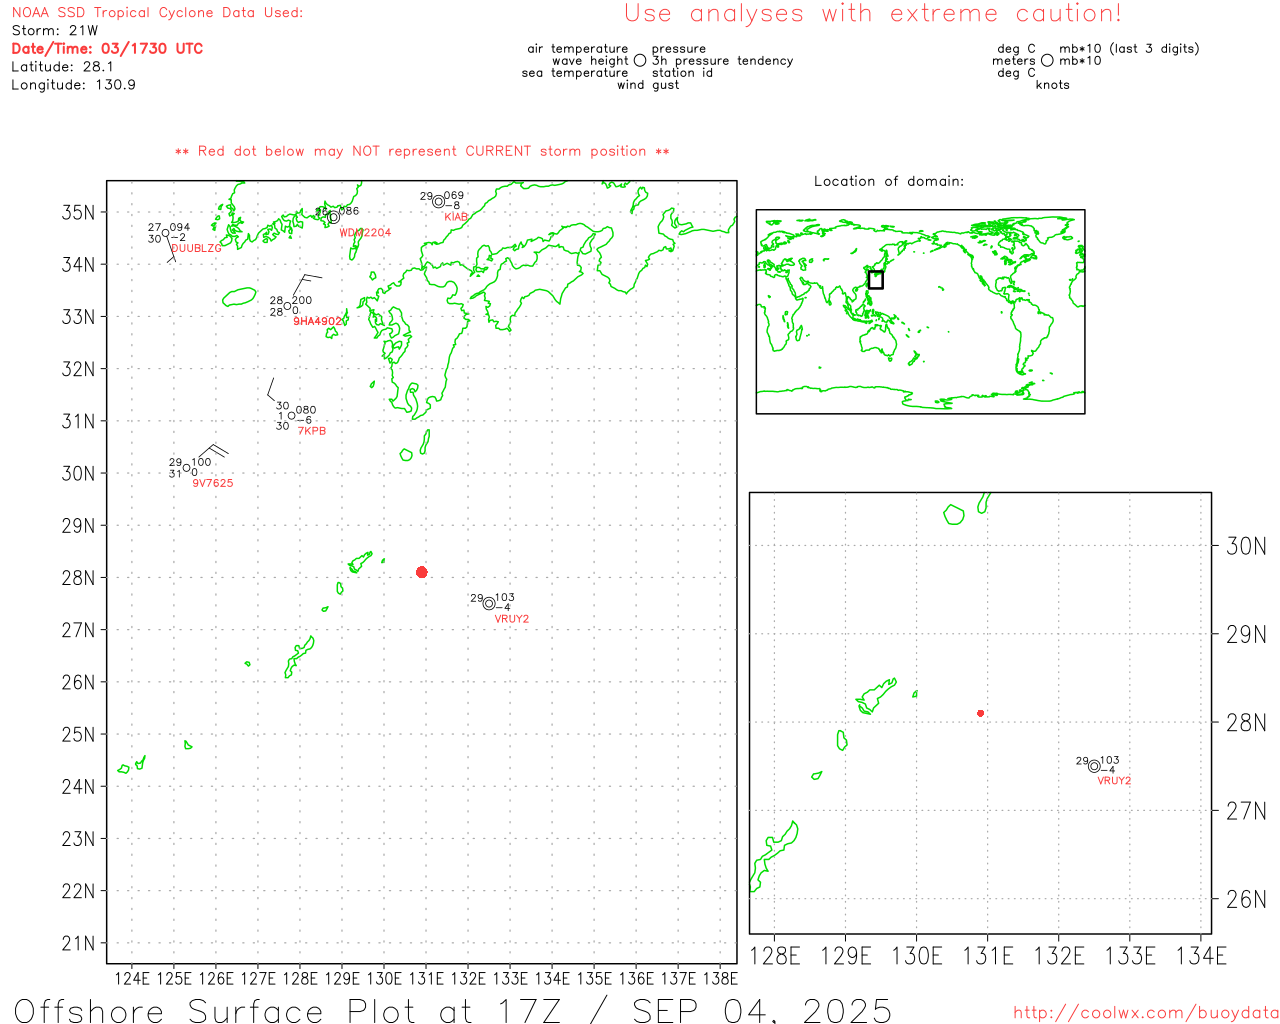Click the 'VRUY2' label in the inset map
The width and height of the screenshot is (1280, 1024).
(x=1114, y=781)
